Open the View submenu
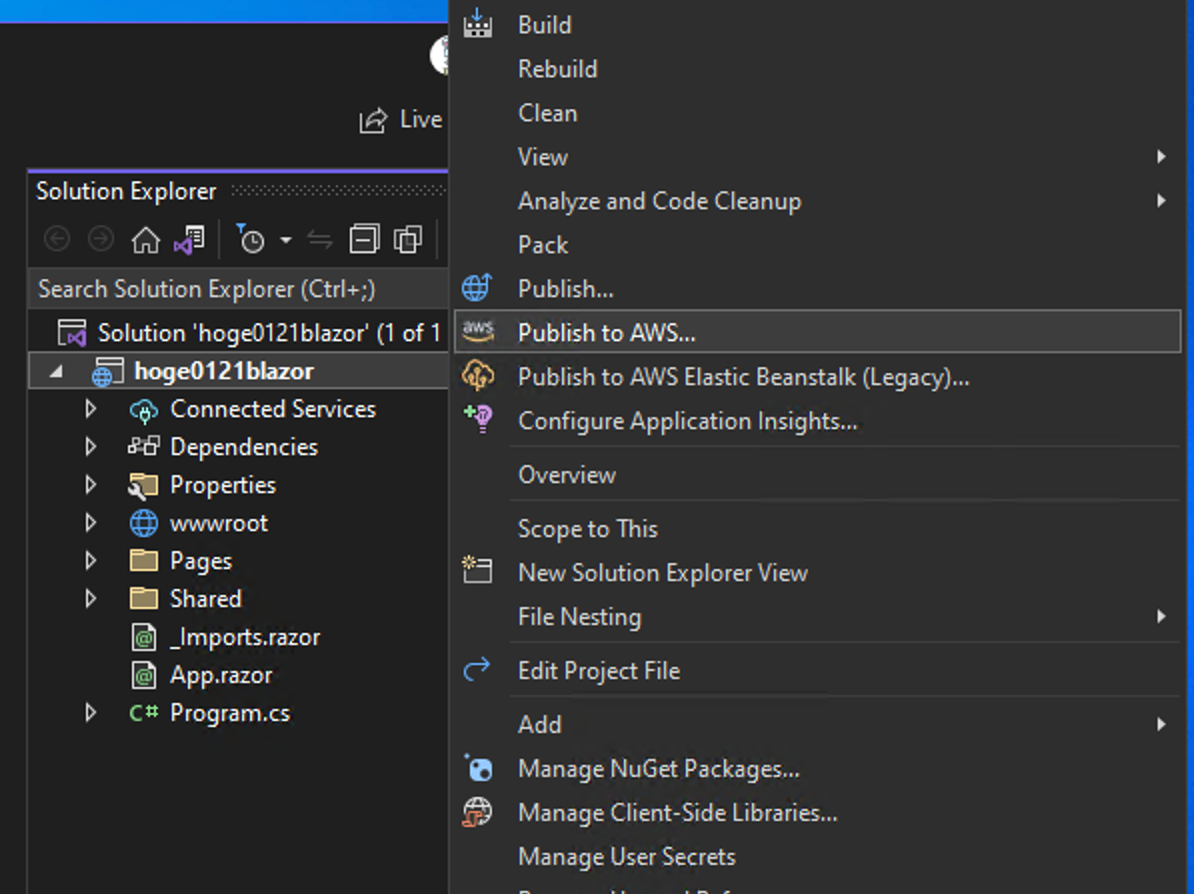Viewport: 1194px width, 894px height. click(818, 157)
